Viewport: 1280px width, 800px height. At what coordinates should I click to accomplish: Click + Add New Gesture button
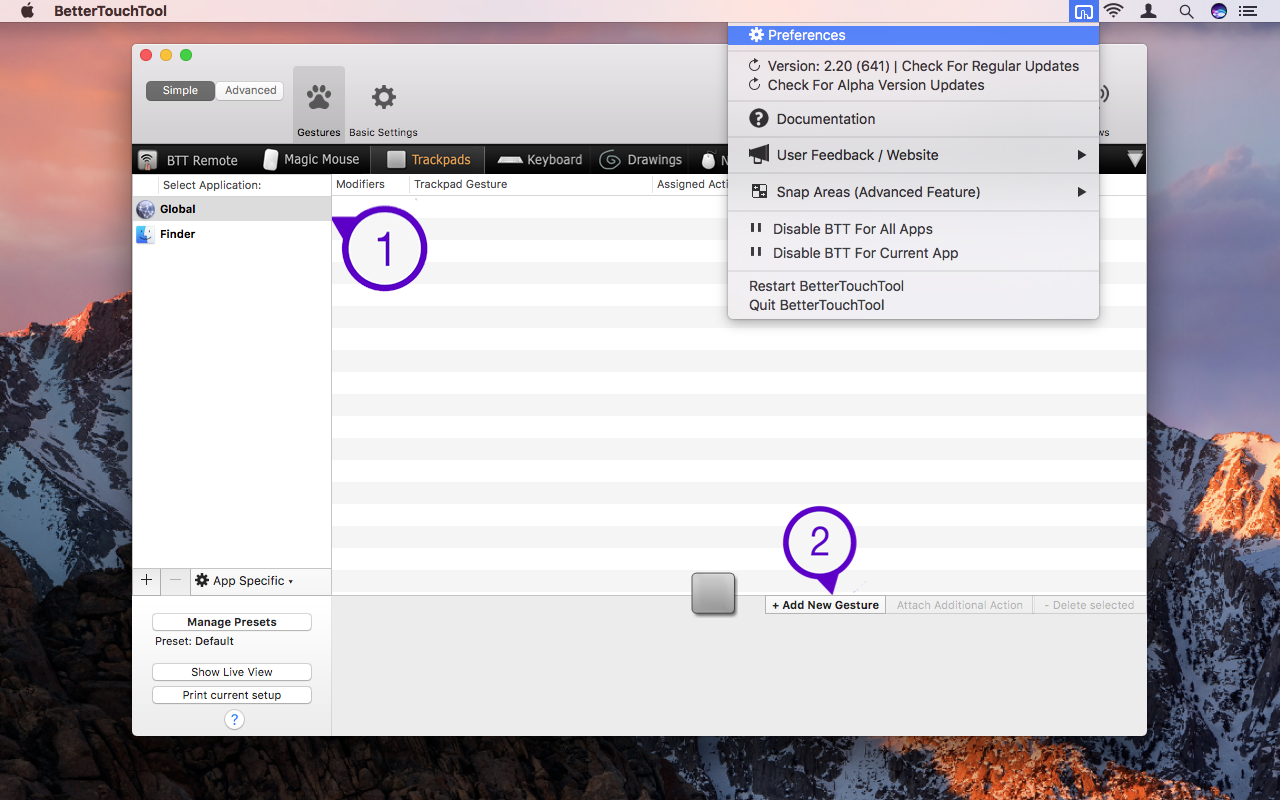tap(826, 605)
